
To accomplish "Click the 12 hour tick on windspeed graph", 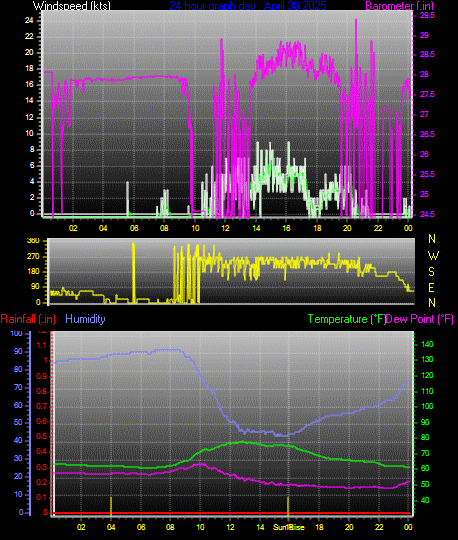I will 225,228.
